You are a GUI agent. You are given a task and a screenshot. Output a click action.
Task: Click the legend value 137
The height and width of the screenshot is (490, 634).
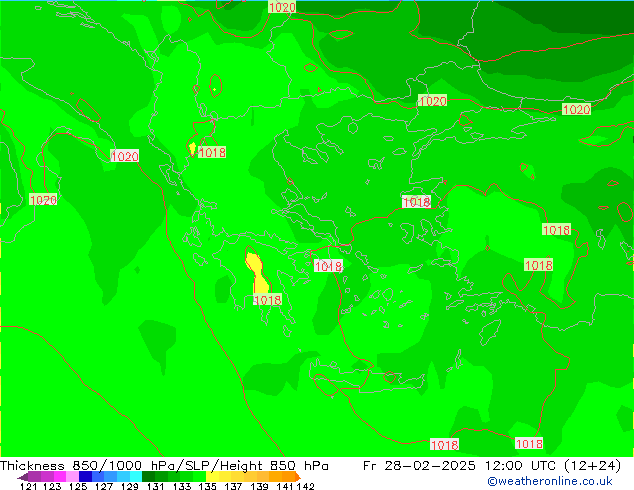(x=233, y=486)
